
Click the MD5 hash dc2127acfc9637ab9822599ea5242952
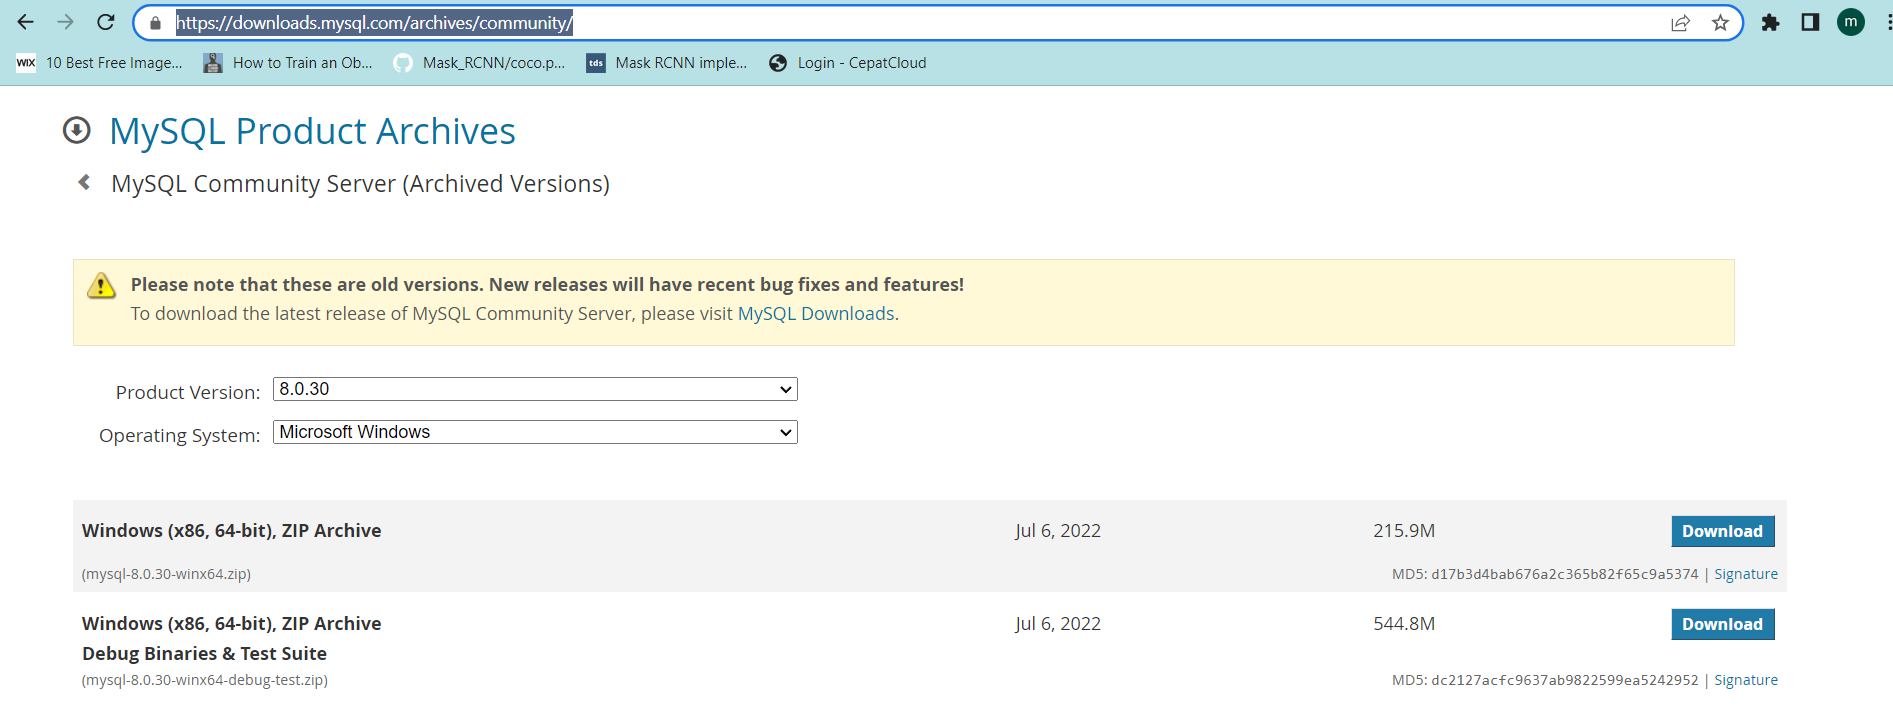(x=1564, y=680)
